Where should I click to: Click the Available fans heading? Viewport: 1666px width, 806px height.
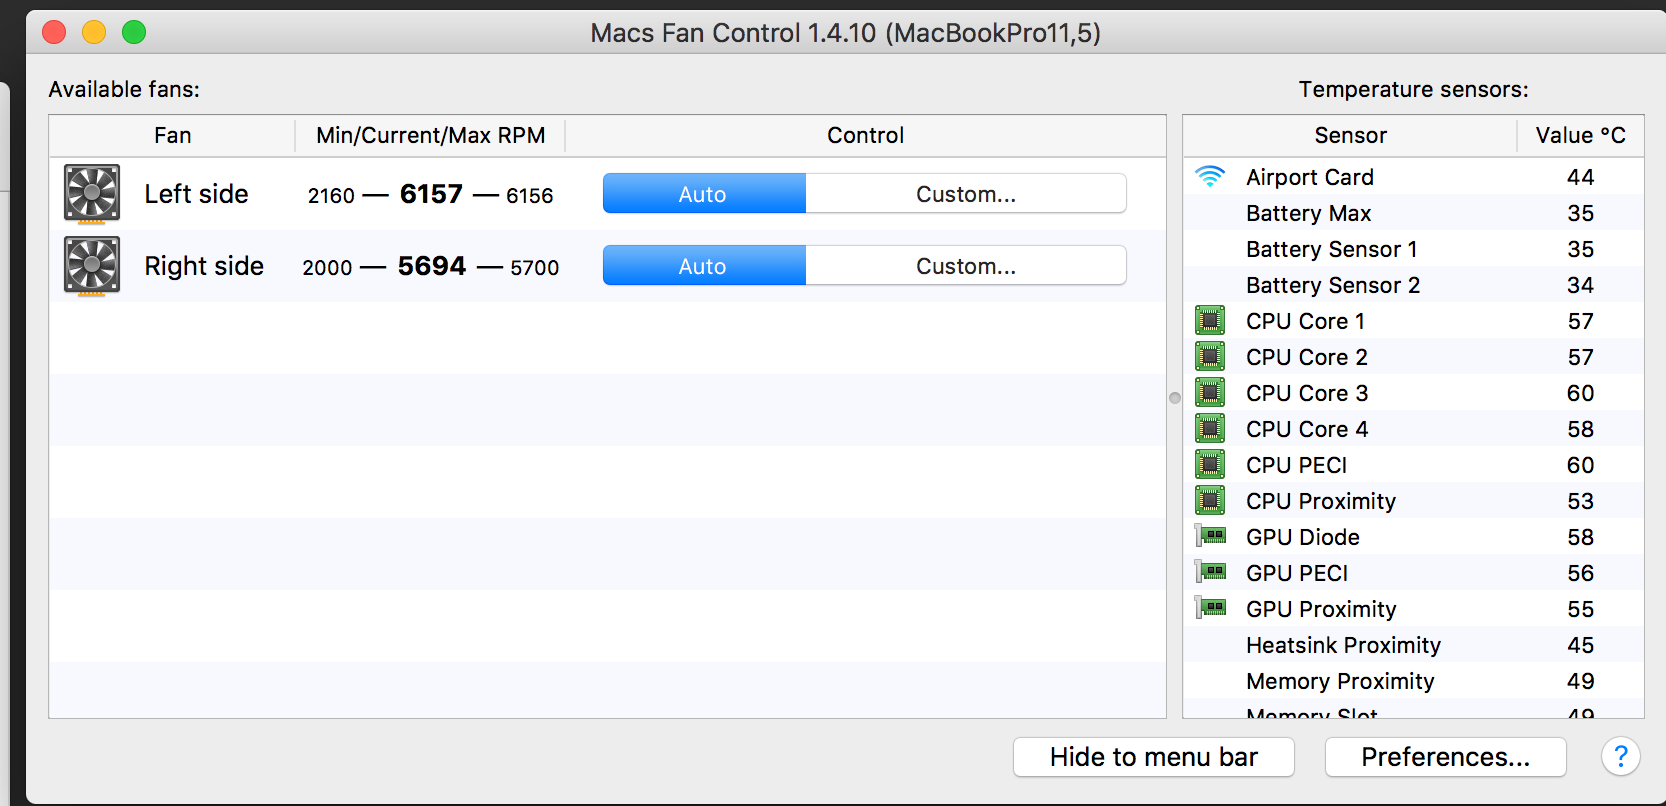(x=124, y=89)
